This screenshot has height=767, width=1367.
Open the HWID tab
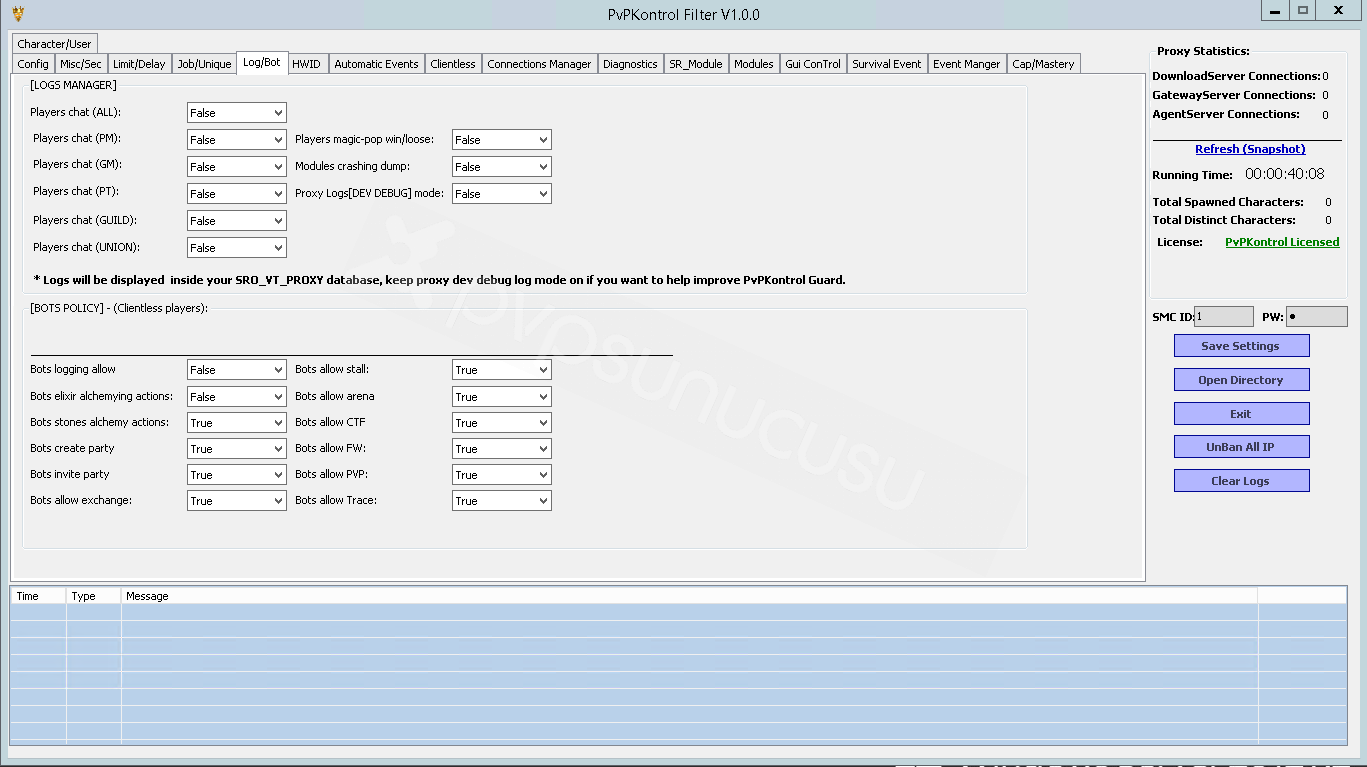[307, 64]
